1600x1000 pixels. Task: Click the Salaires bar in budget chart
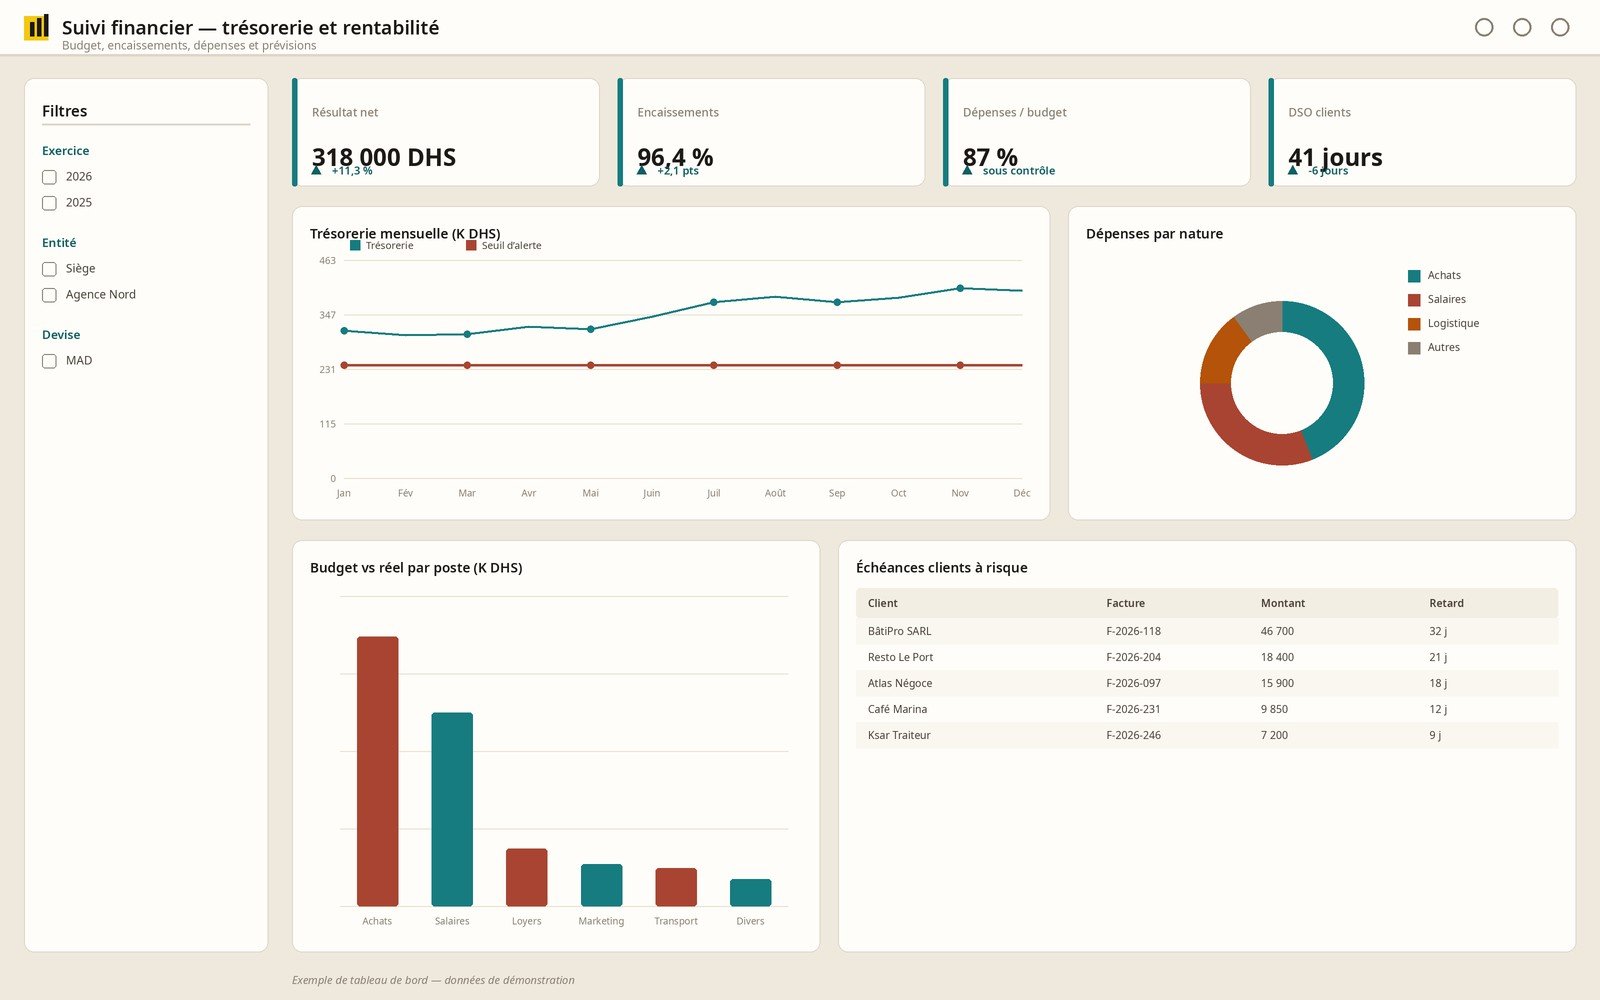click(452, 809)
